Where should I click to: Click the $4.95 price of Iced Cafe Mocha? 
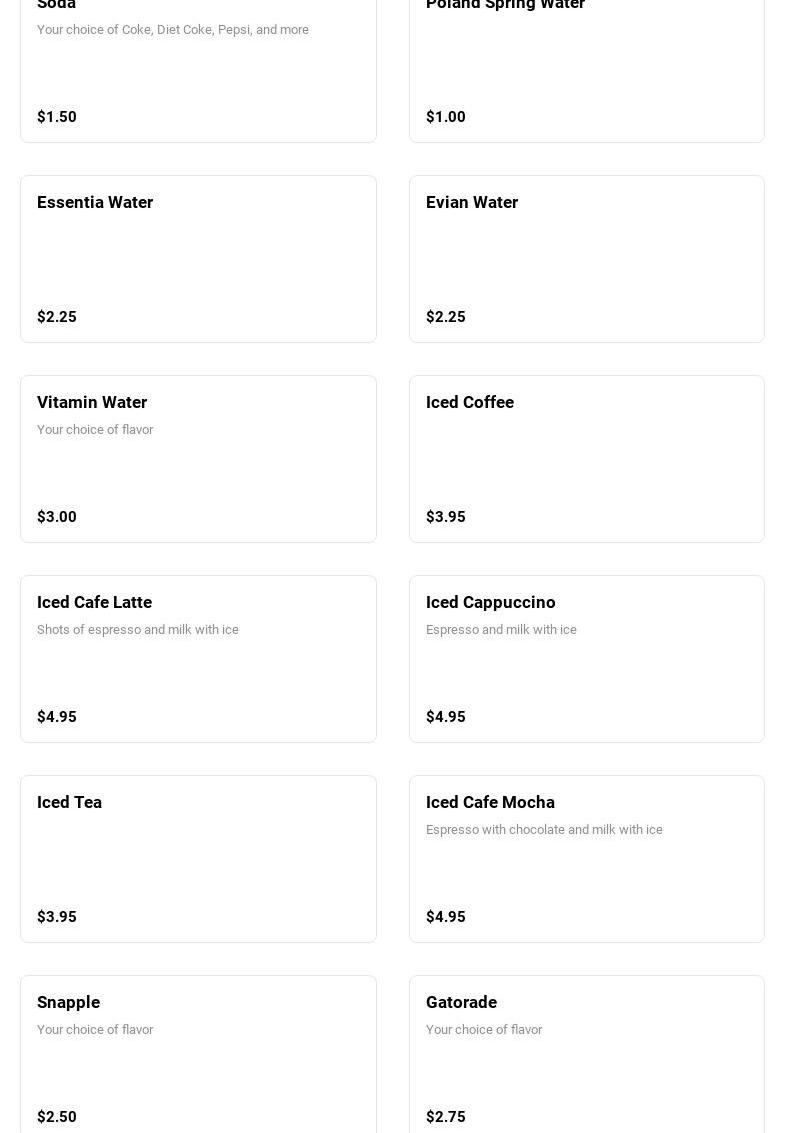445,917
